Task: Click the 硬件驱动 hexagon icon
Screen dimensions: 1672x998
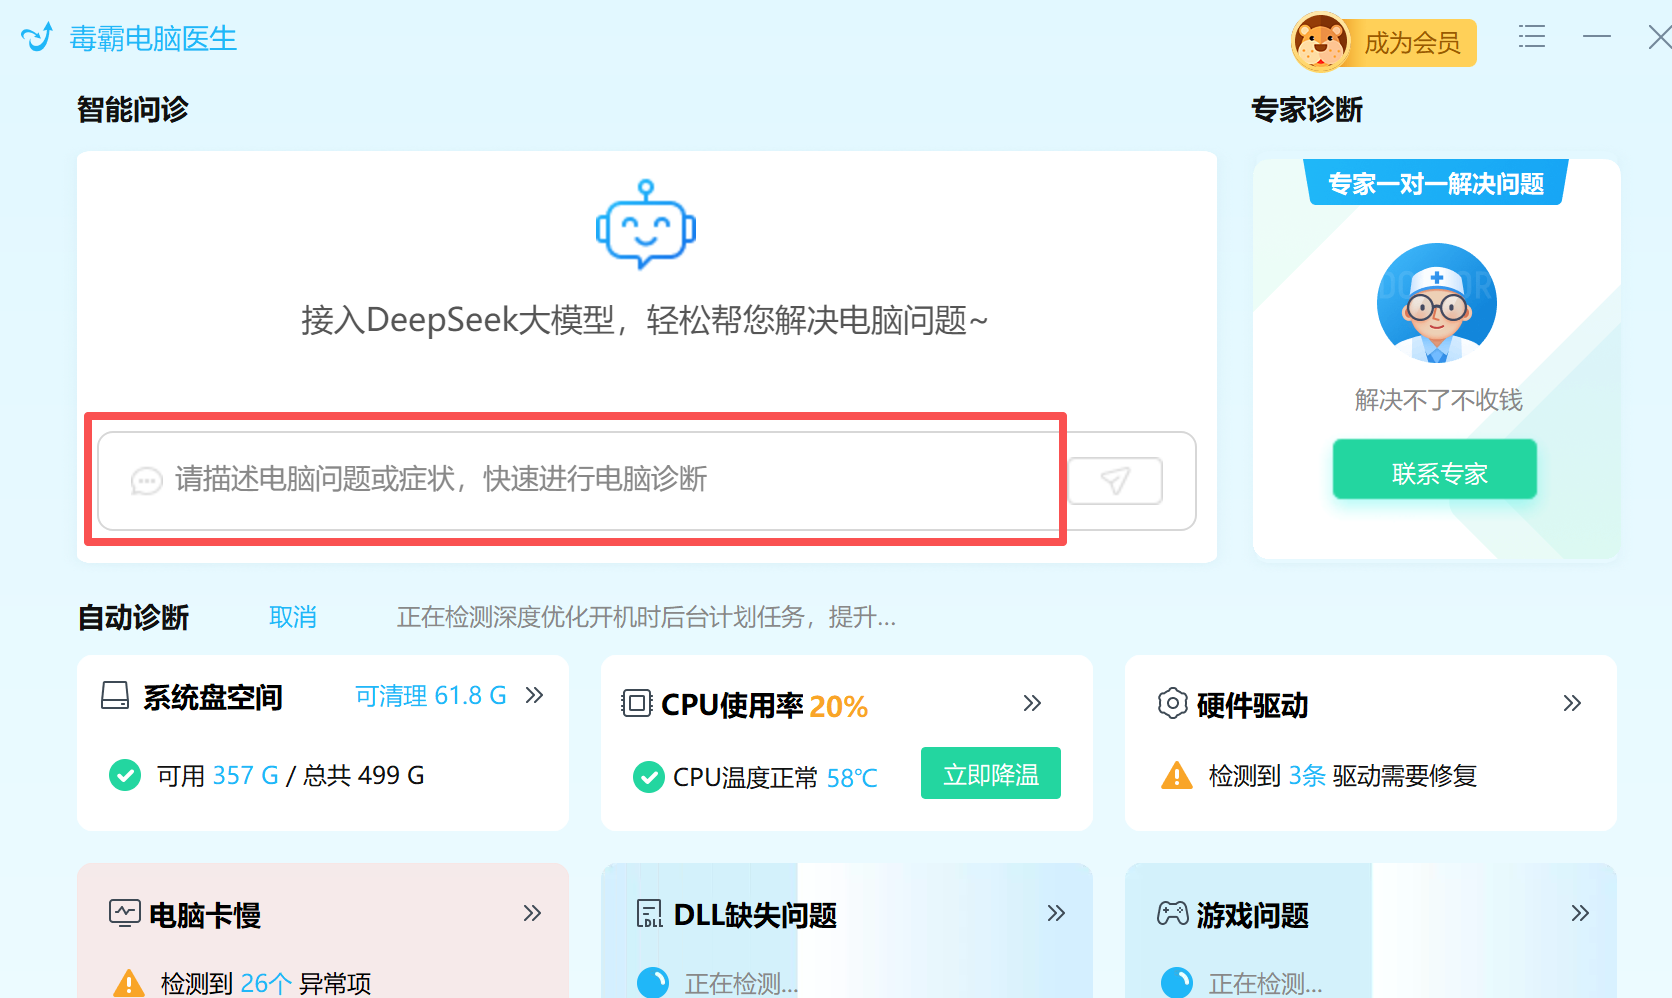Action: point(1172,703)
